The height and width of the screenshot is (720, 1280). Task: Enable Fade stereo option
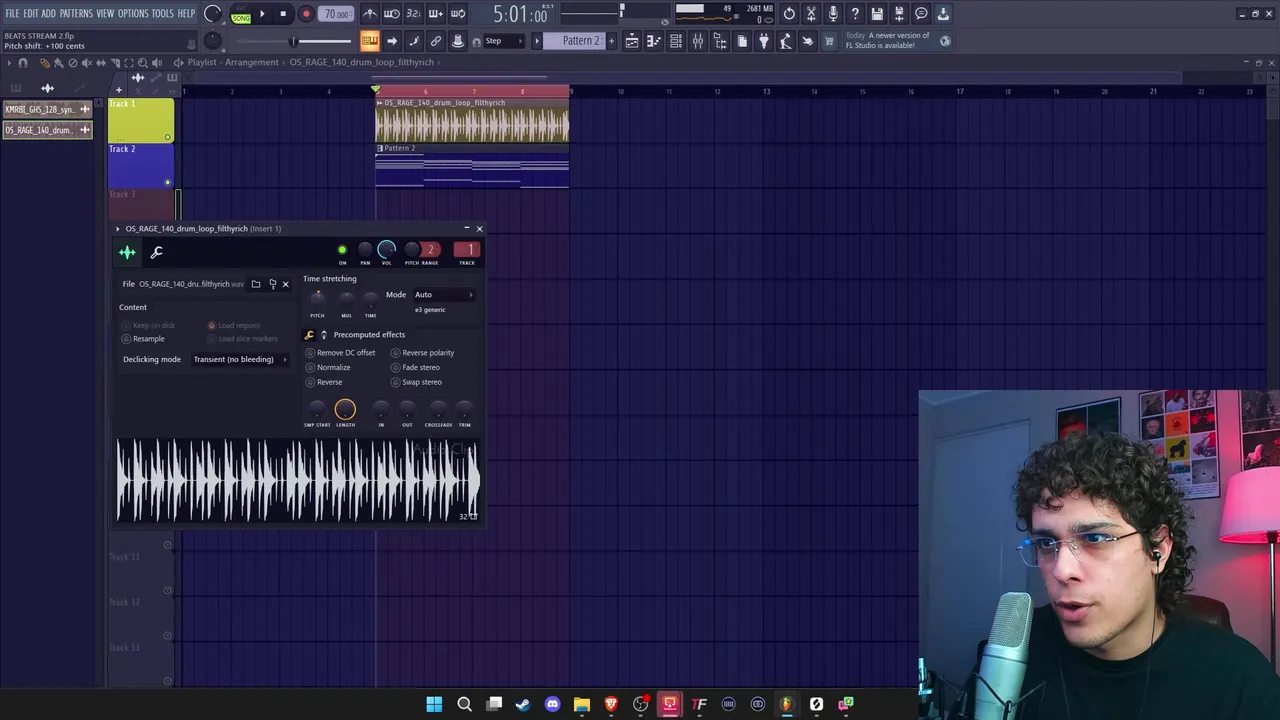coord(415,367)
